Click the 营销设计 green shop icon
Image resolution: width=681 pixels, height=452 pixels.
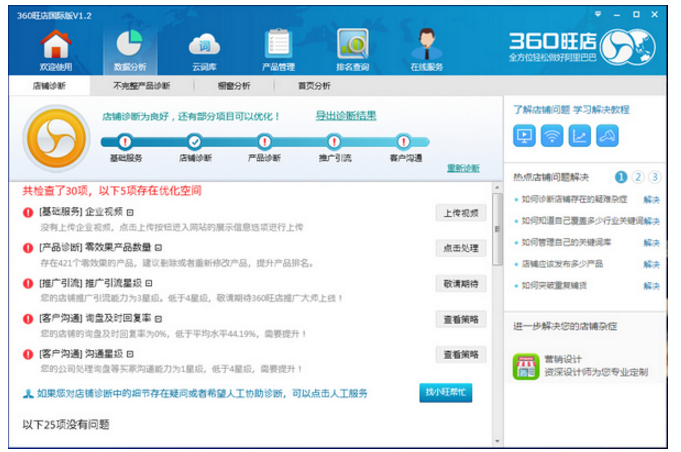point(526,366)
